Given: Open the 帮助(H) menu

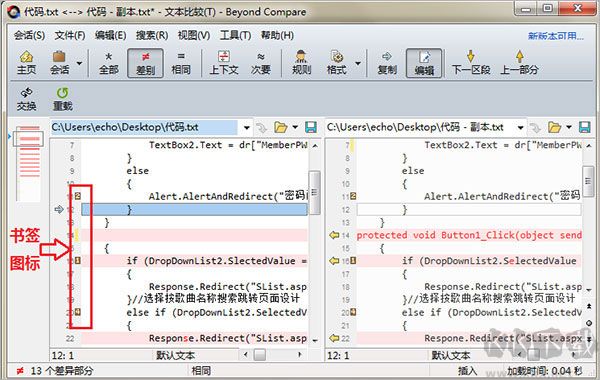Looking at the screenshot, I should (277, 35).
